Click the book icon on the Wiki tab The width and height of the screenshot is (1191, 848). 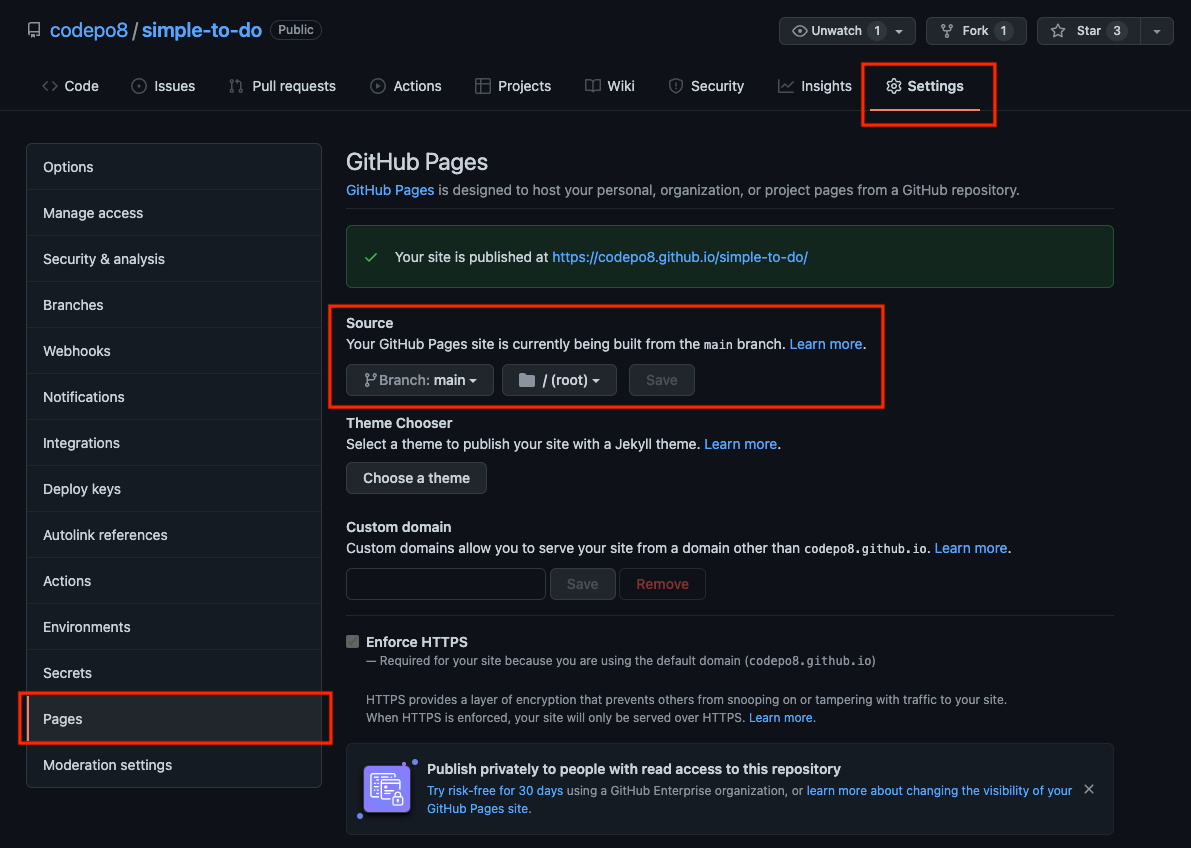[x=591, y=86]
